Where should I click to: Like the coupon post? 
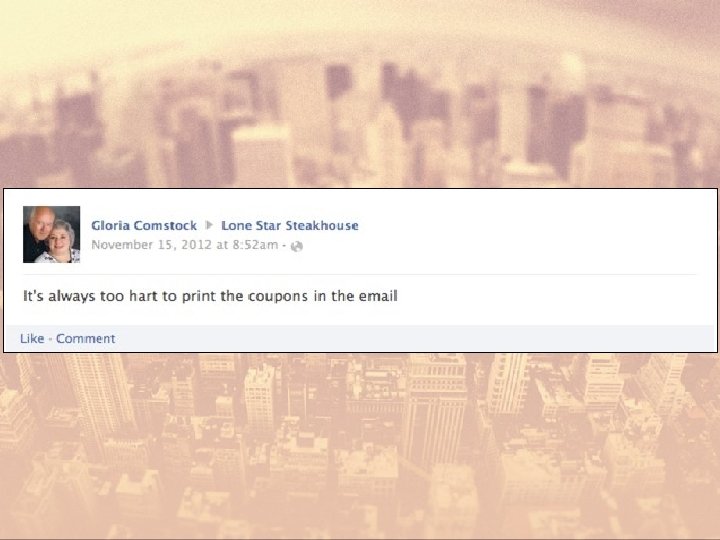(32, 338)
